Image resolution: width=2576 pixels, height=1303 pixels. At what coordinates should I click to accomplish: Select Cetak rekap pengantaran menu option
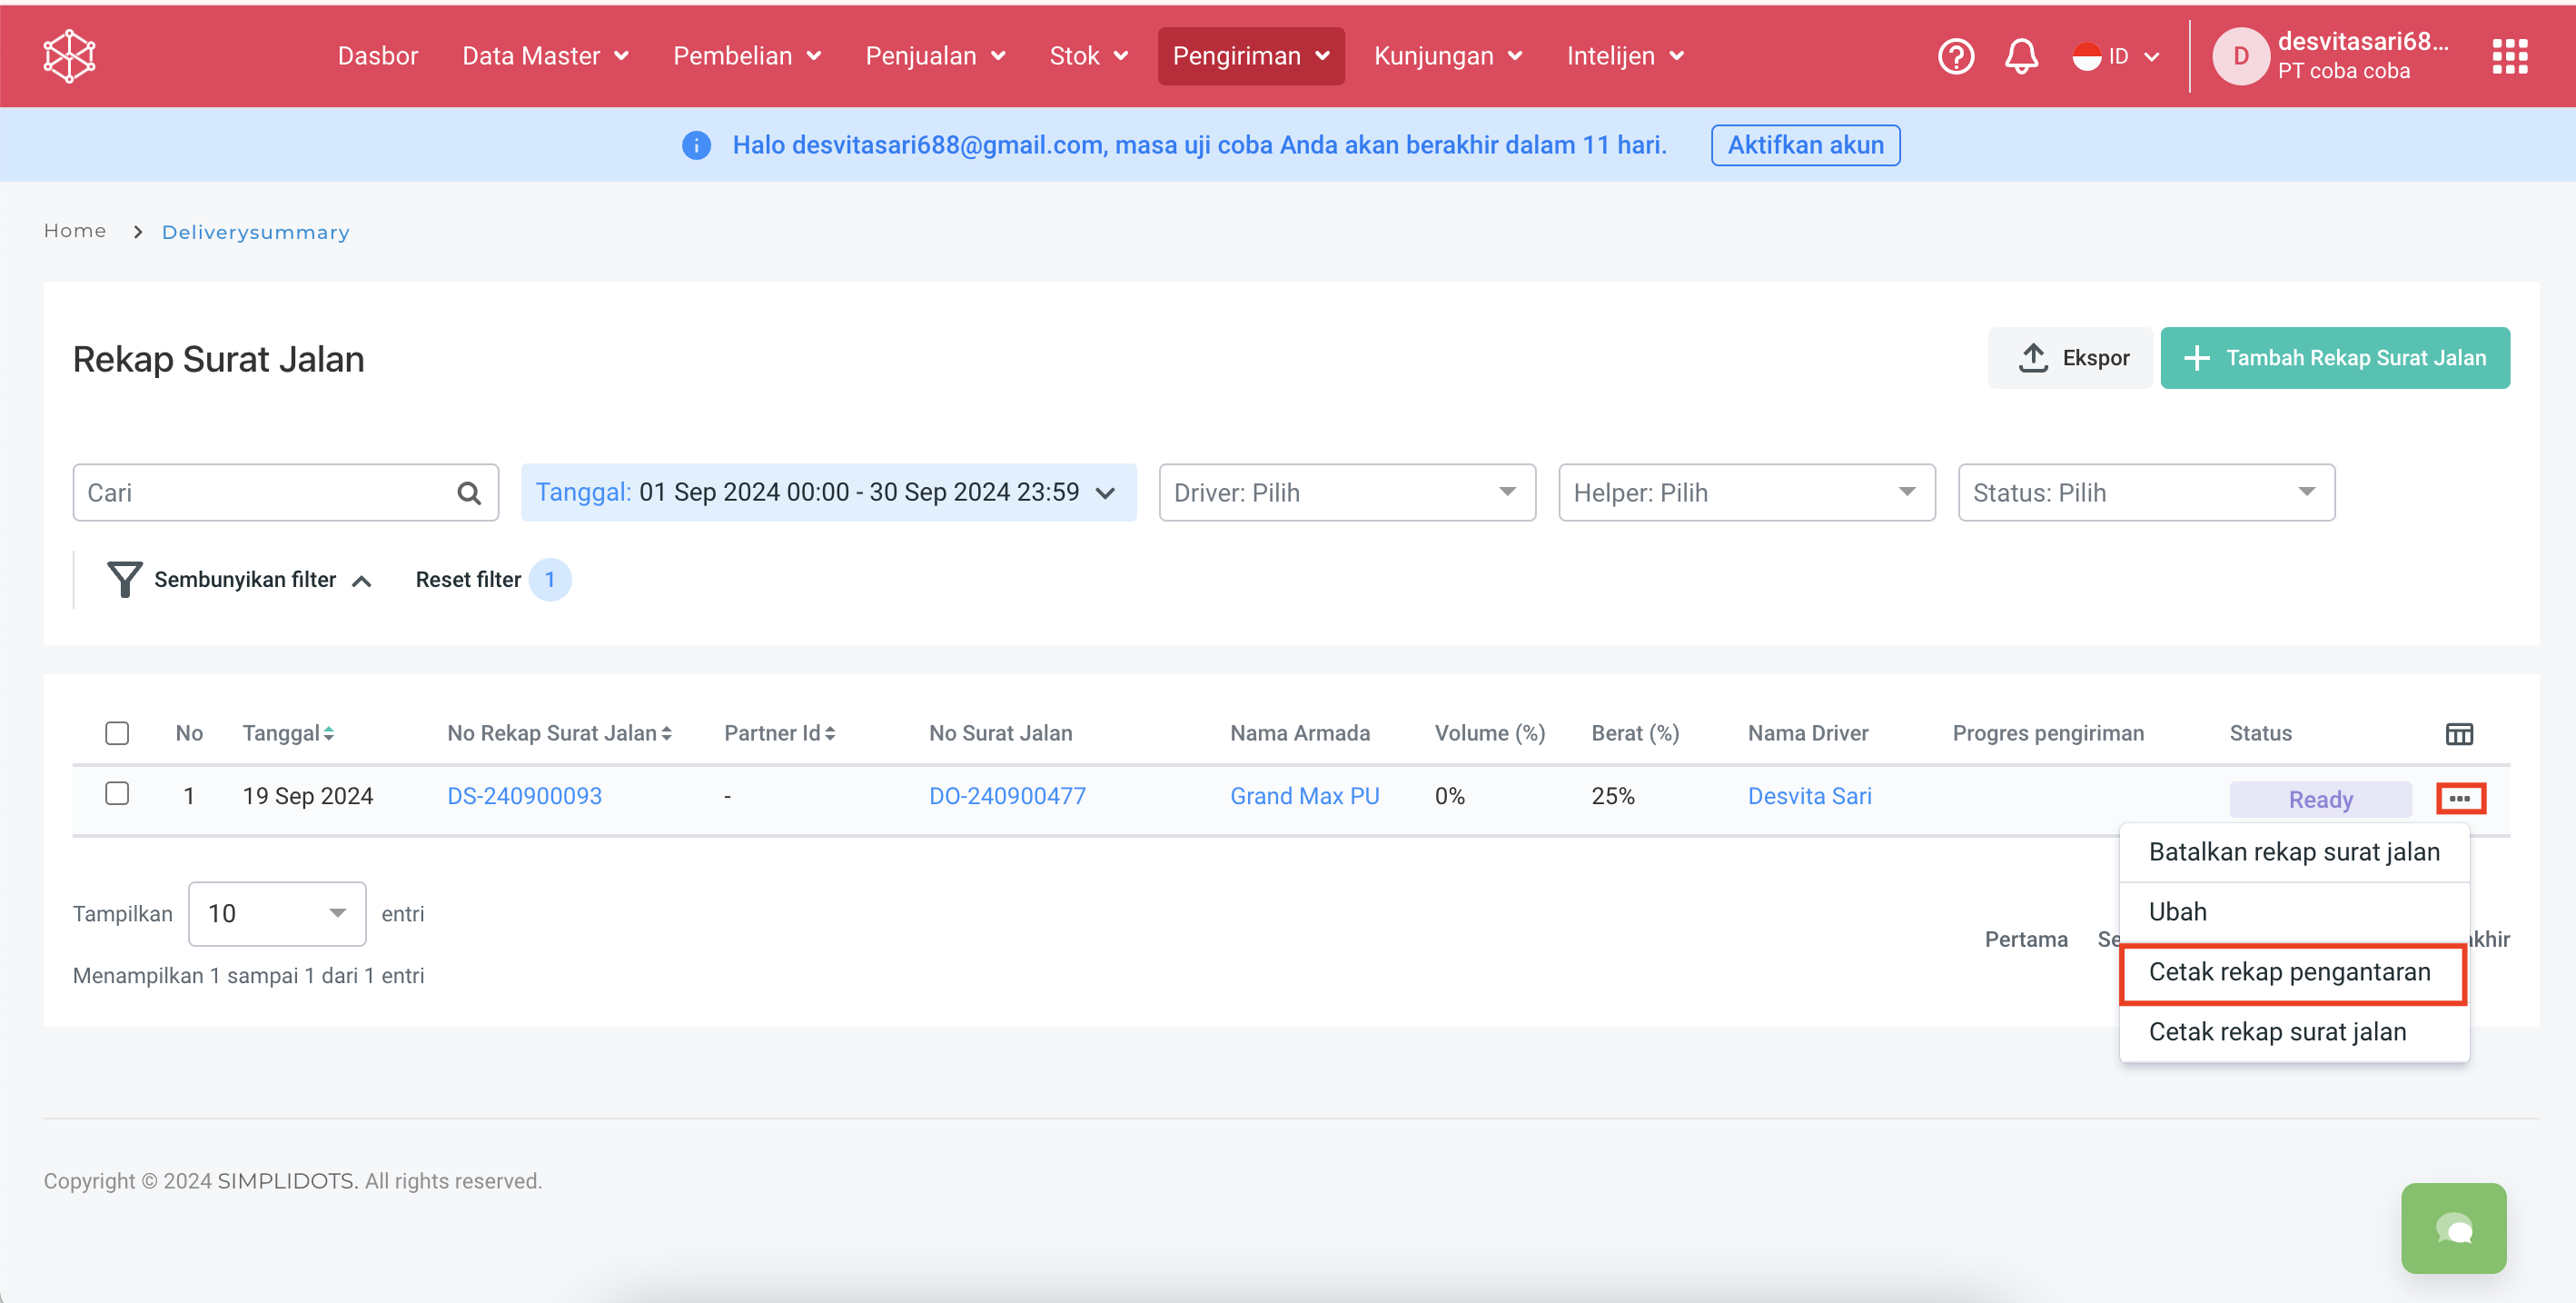tap(2290, 972)
